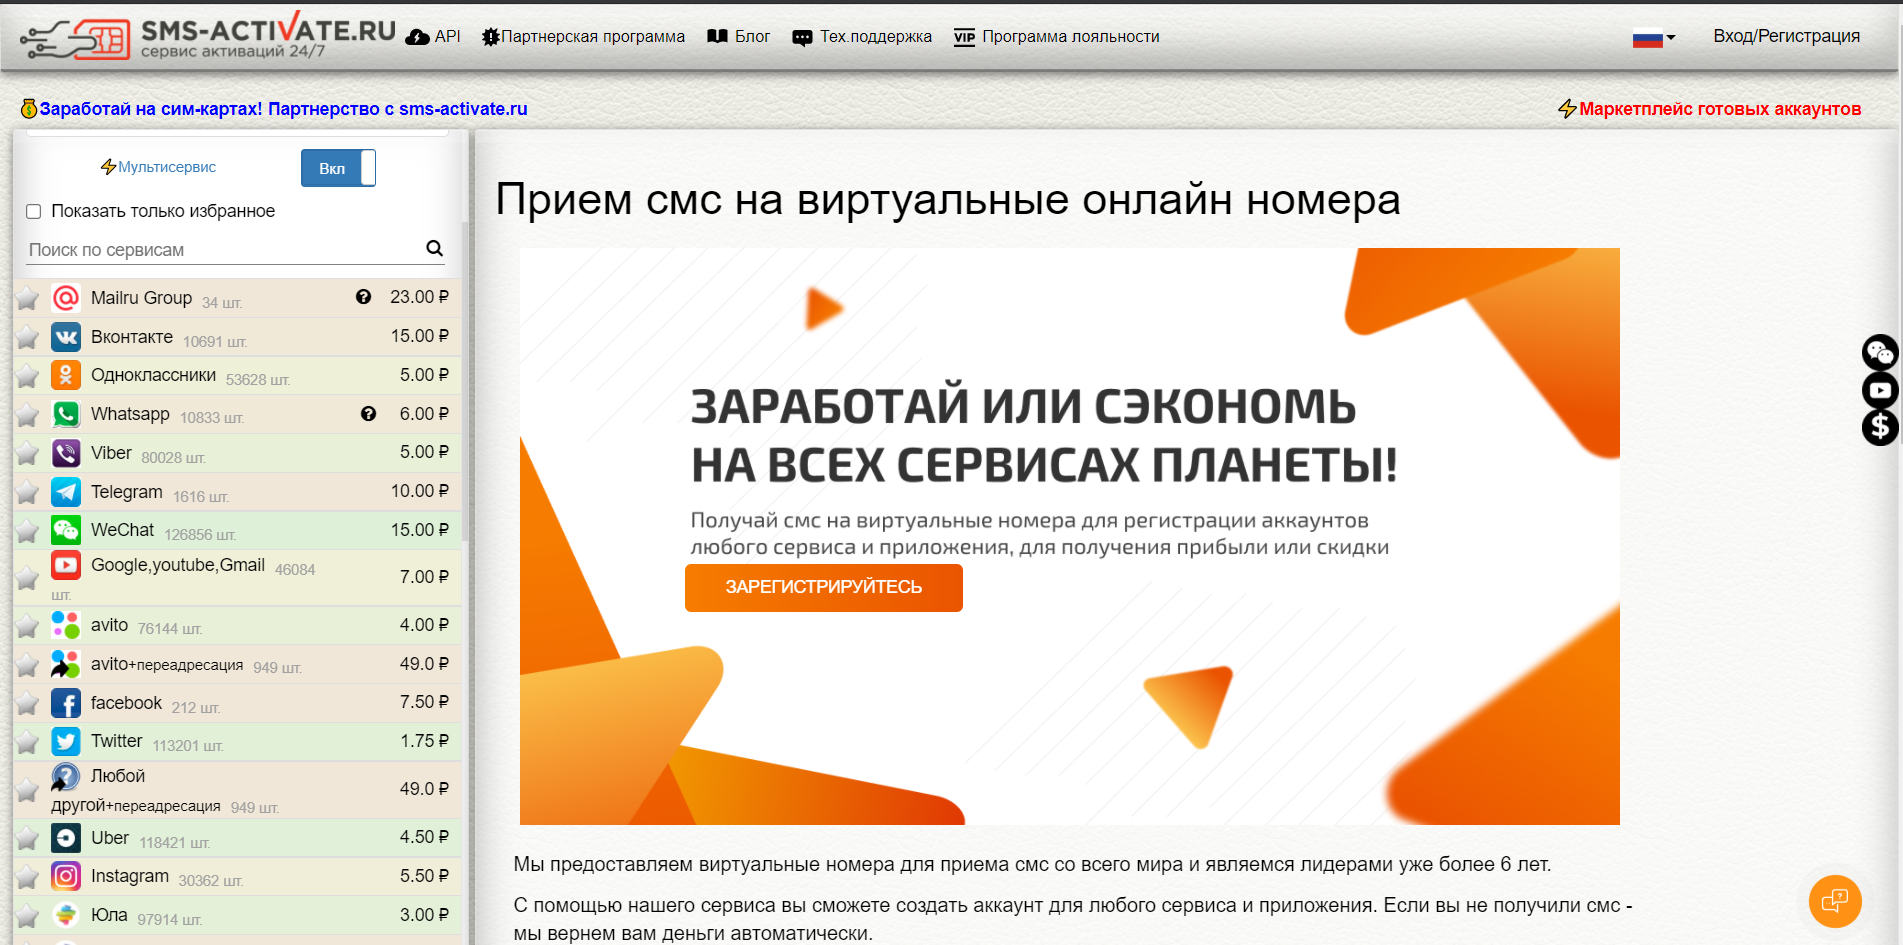
Task: Click the service search magnifier icon
Action: pyautogui.click(x=434, y=248)
